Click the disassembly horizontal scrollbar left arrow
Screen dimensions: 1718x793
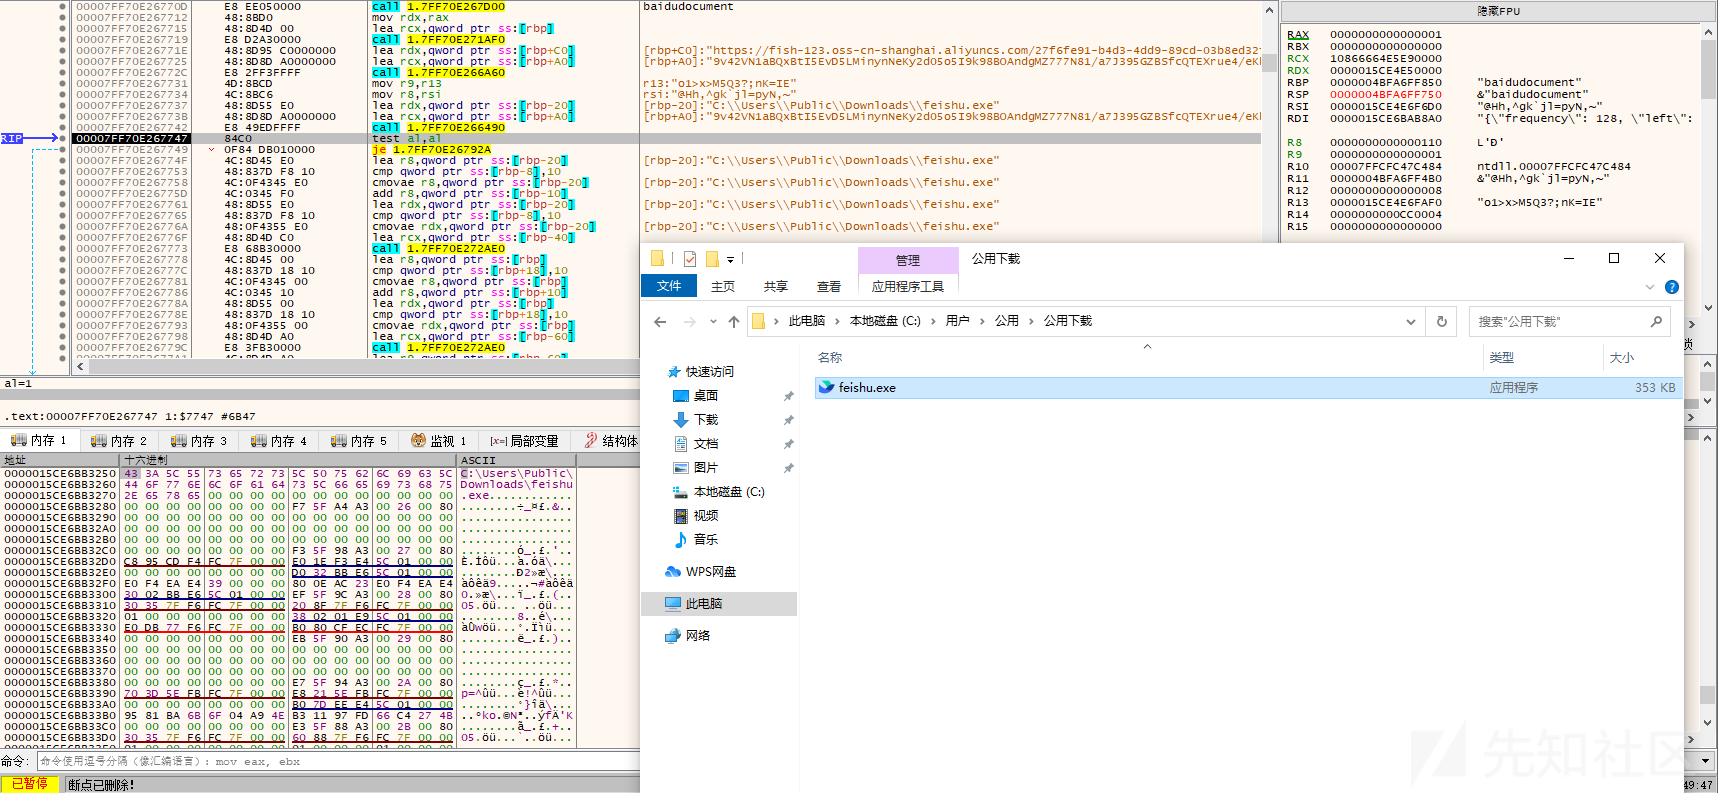tap(80, 366)
